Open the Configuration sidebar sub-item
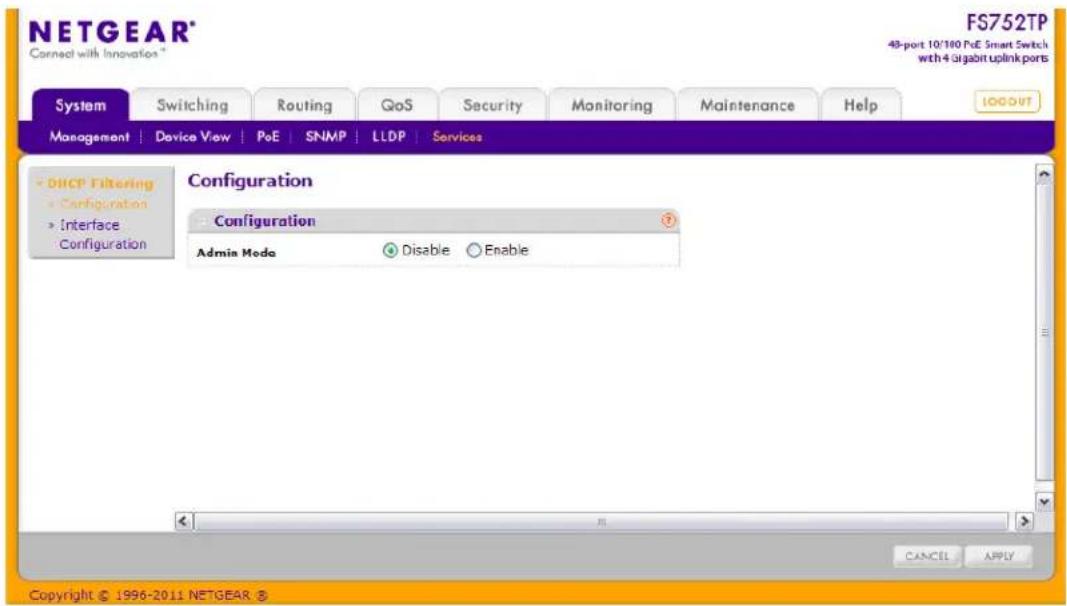The width and height of the screenshot is (1067, 606). click(103, 203)
